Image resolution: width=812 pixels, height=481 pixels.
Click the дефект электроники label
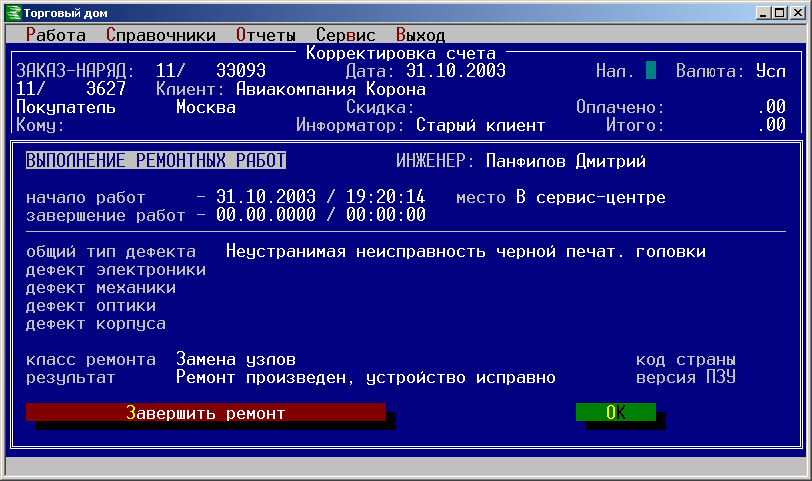(x=116, y=270)
